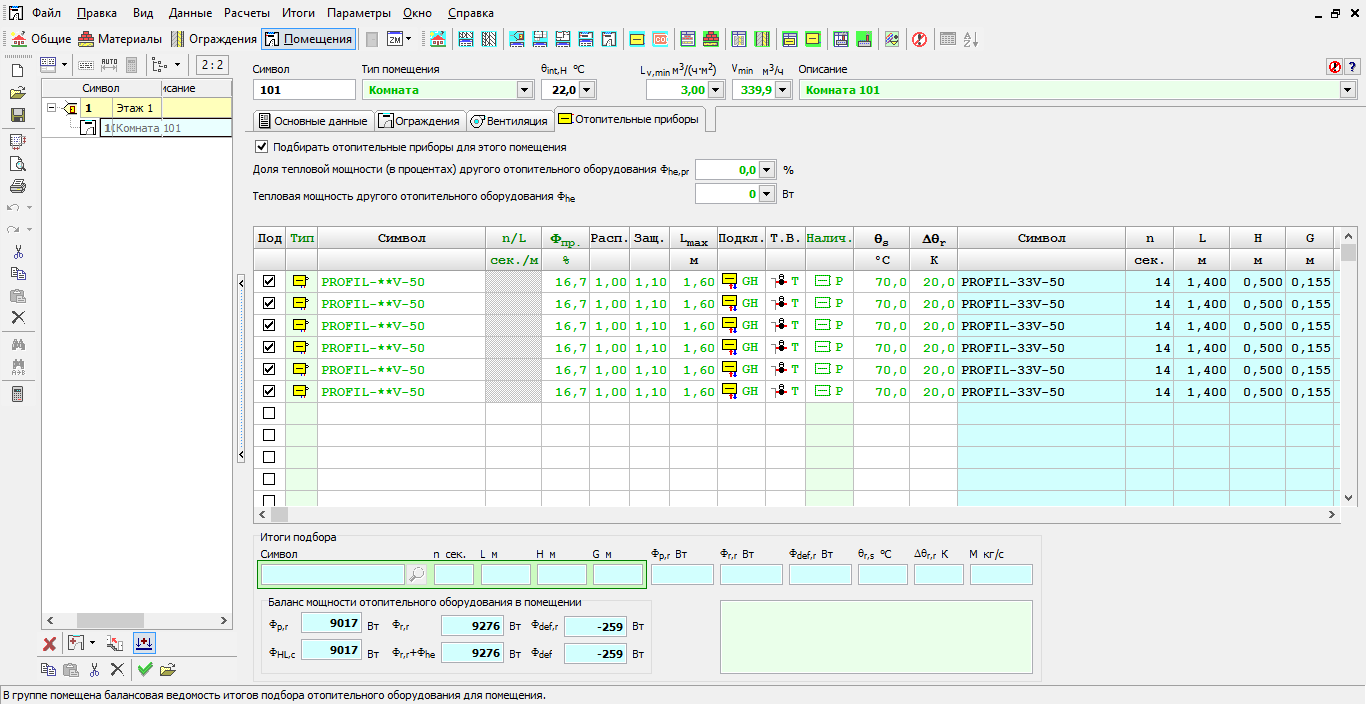Open the Расчеты menu

246,13
